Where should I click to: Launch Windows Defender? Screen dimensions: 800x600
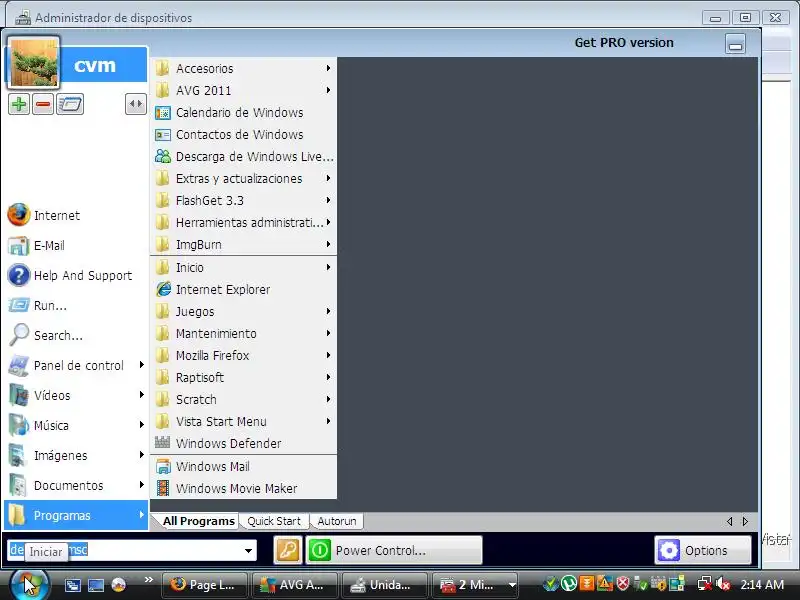pos(243,443)
